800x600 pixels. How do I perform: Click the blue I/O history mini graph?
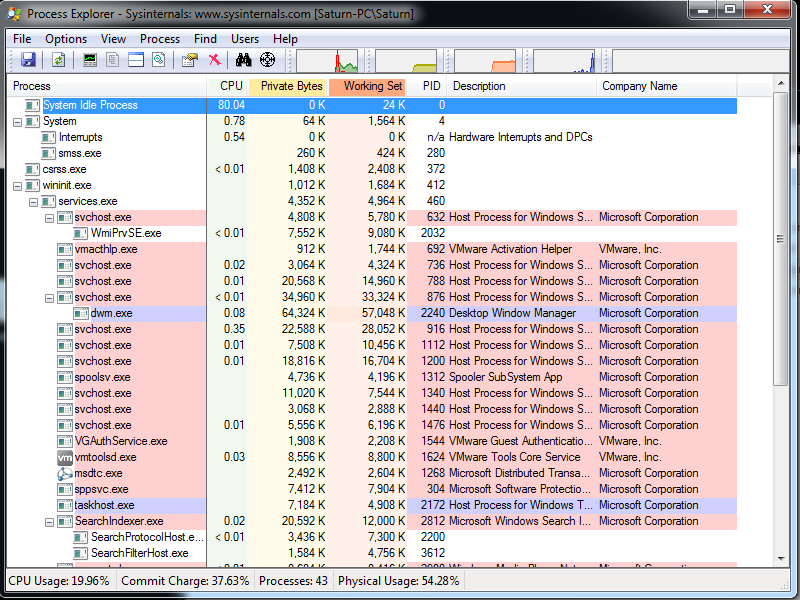564,61
